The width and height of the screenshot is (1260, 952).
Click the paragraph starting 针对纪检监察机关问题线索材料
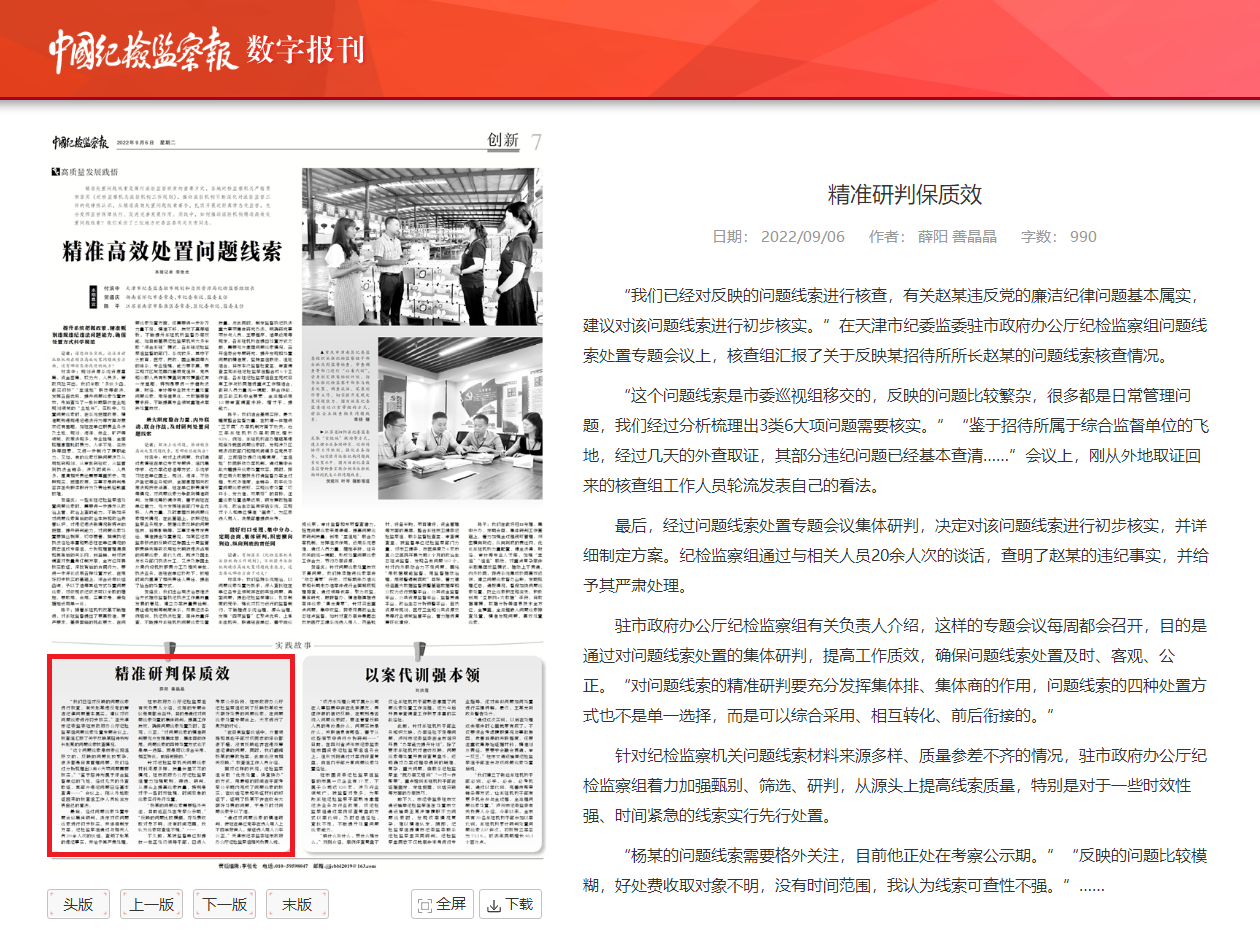pyautogui.click(x=897, y=786)
